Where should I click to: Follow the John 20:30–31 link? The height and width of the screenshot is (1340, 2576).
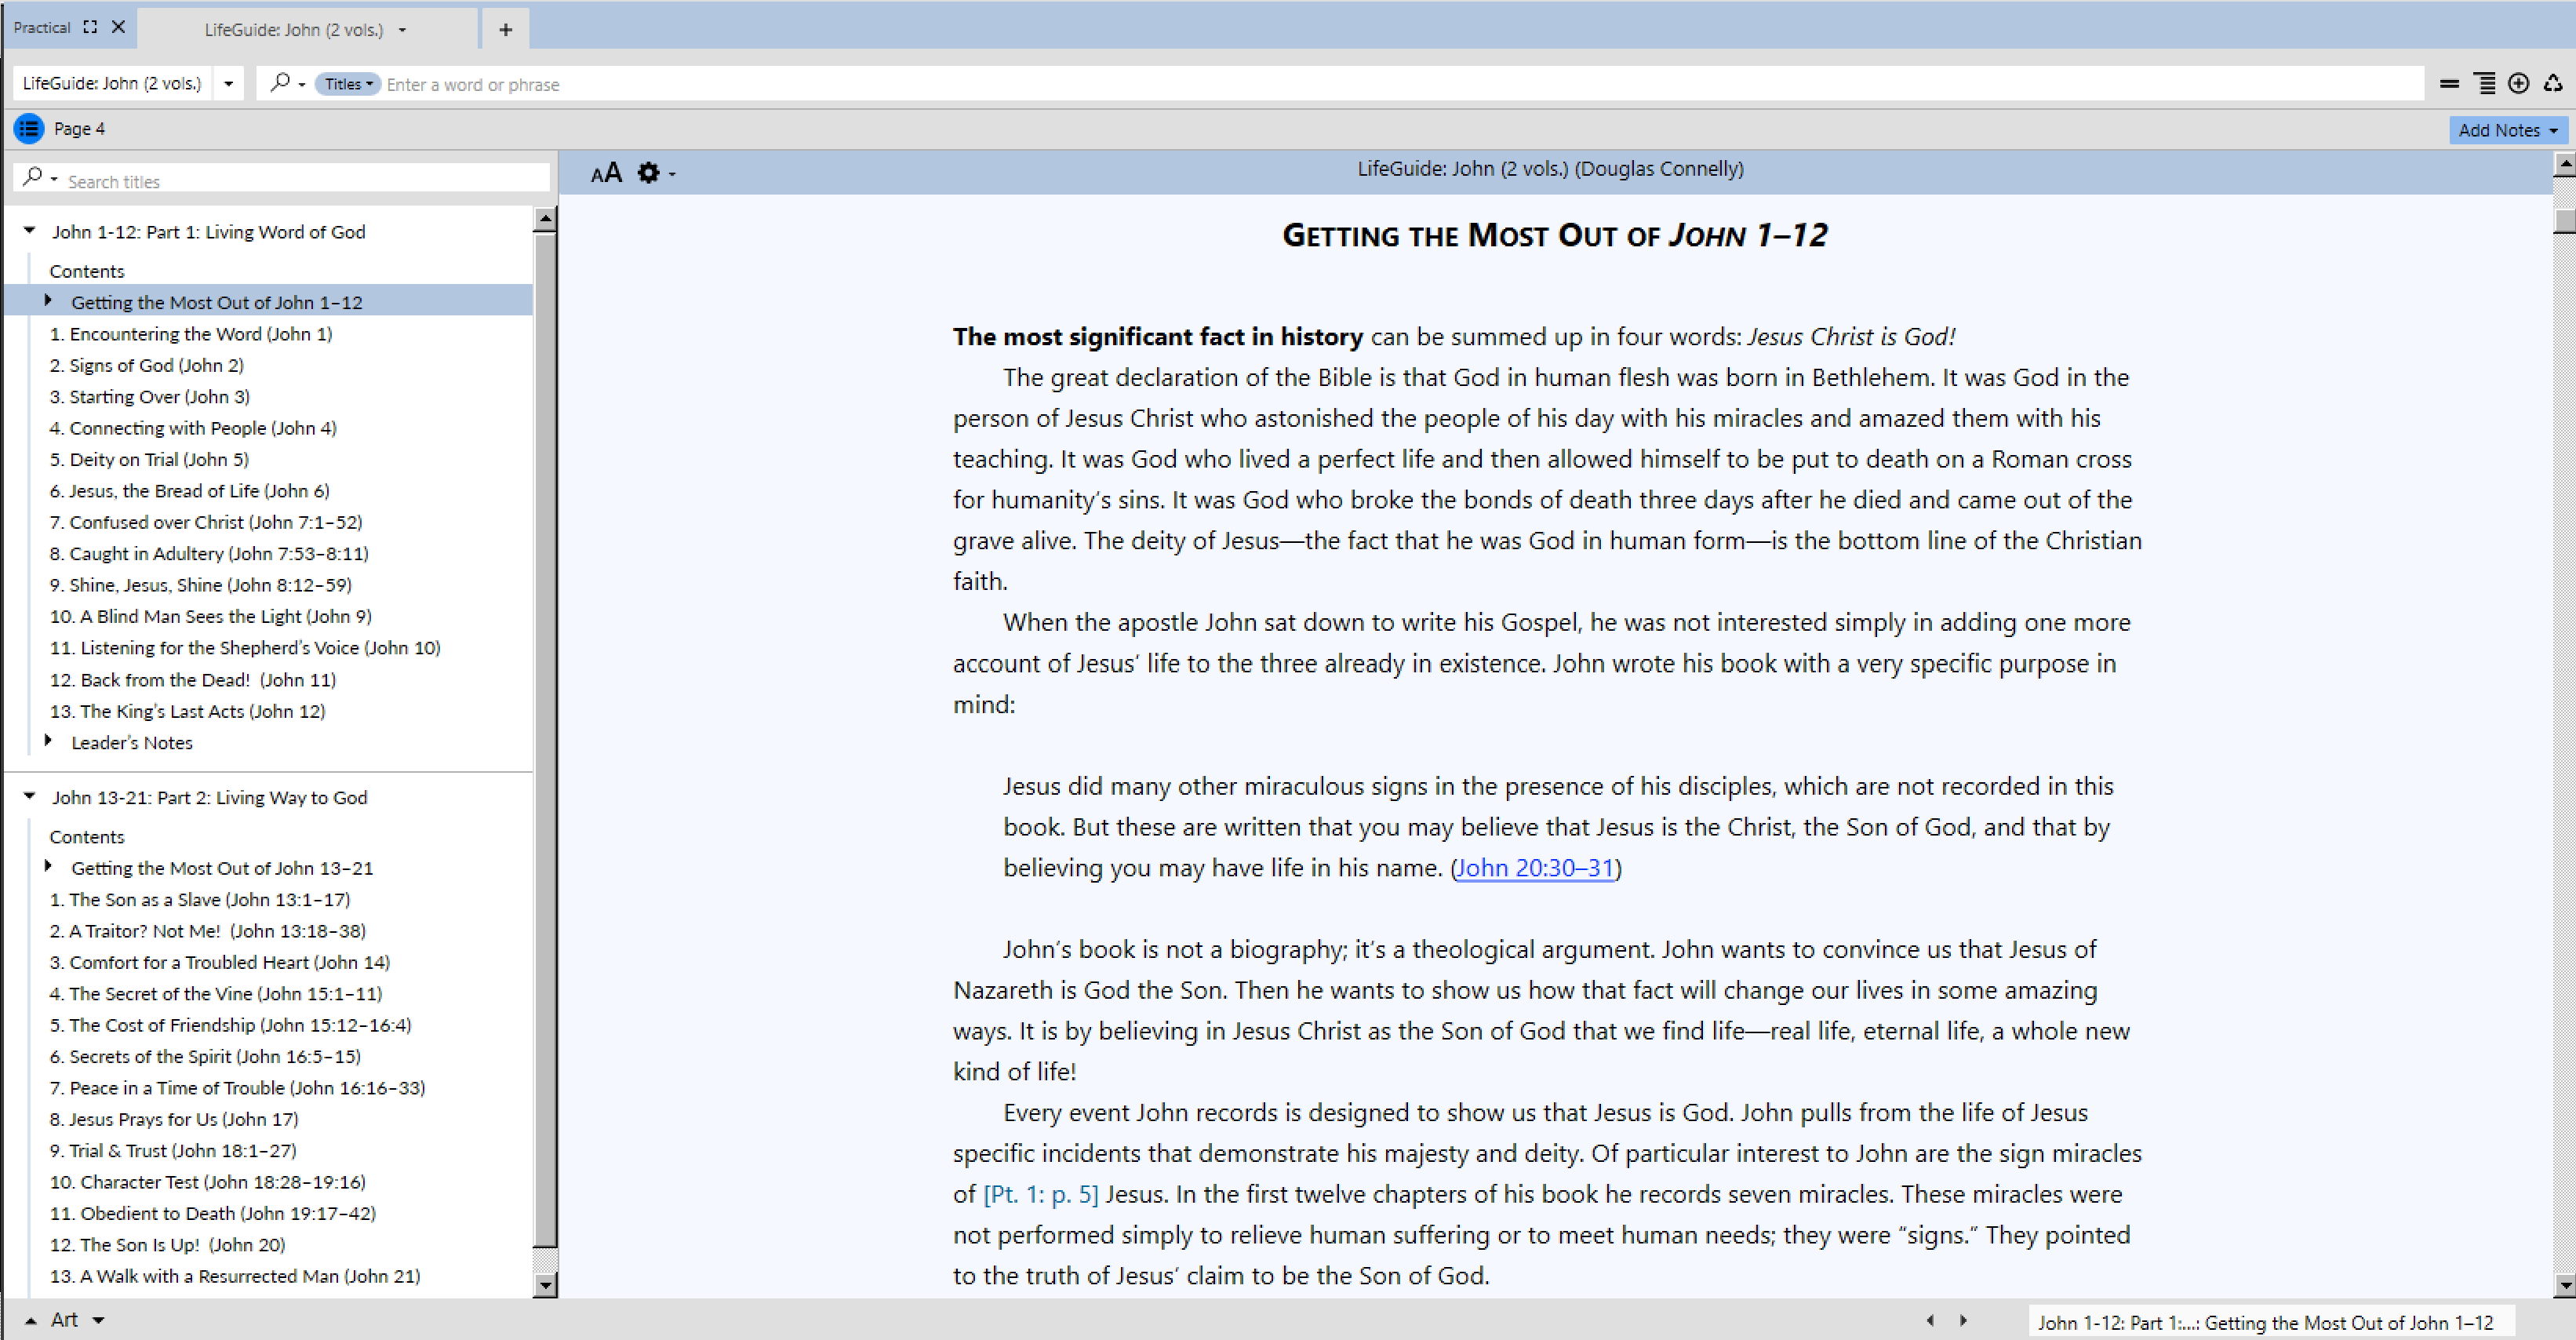1535,867
